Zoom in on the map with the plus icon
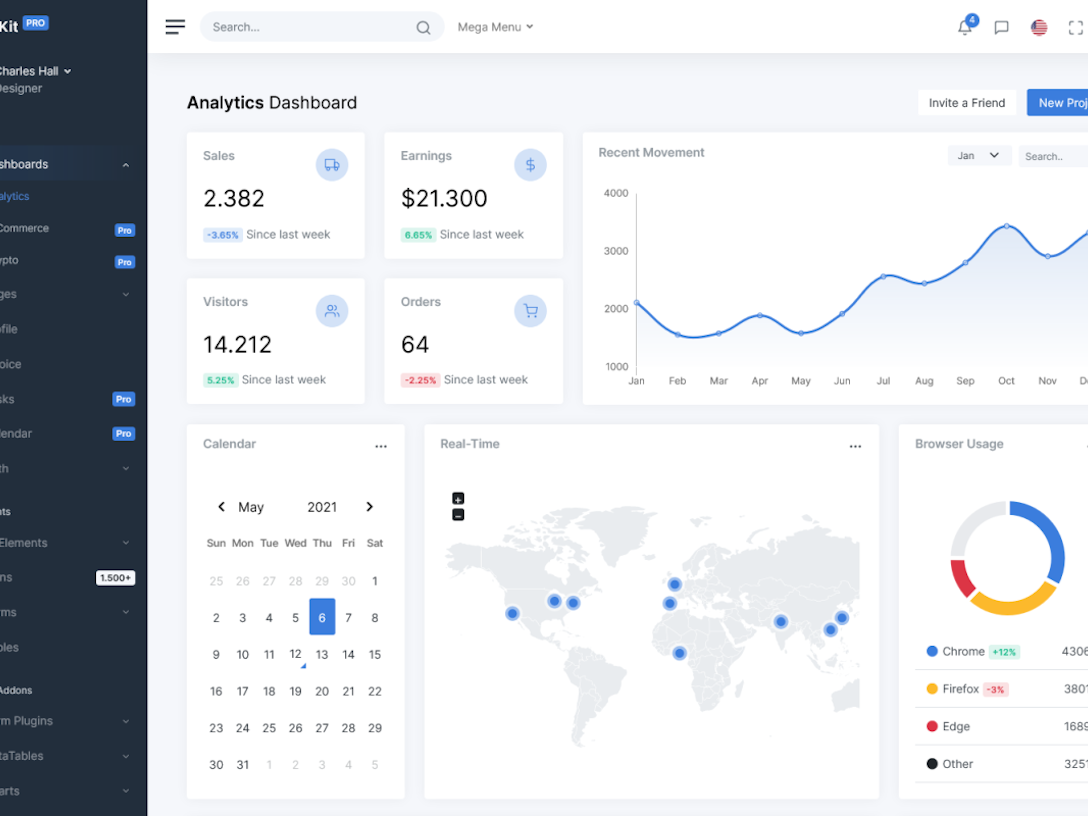Viewport: 1088px width, 816px height. pyautogui.click(x=457, y=498)
